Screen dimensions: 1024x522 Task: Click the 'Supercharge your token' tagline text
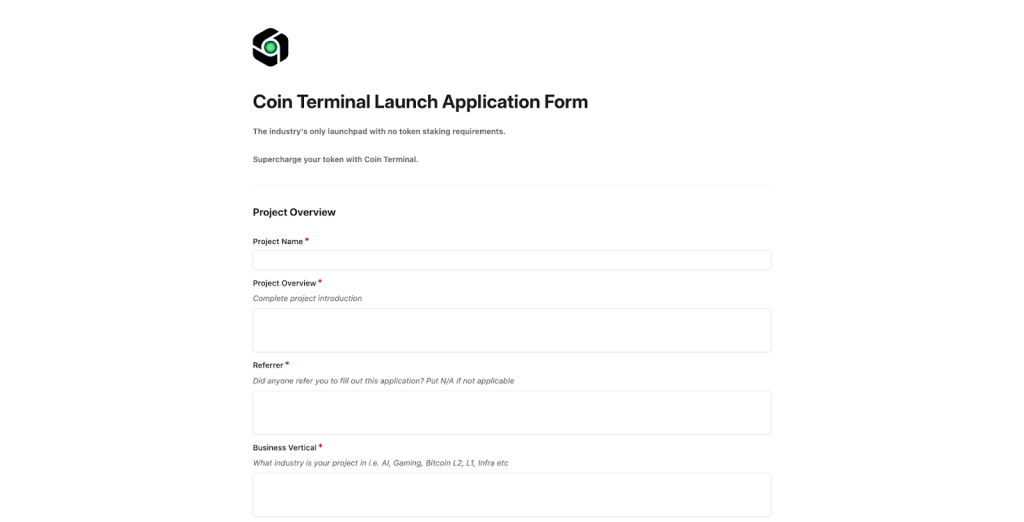[335, 159]
